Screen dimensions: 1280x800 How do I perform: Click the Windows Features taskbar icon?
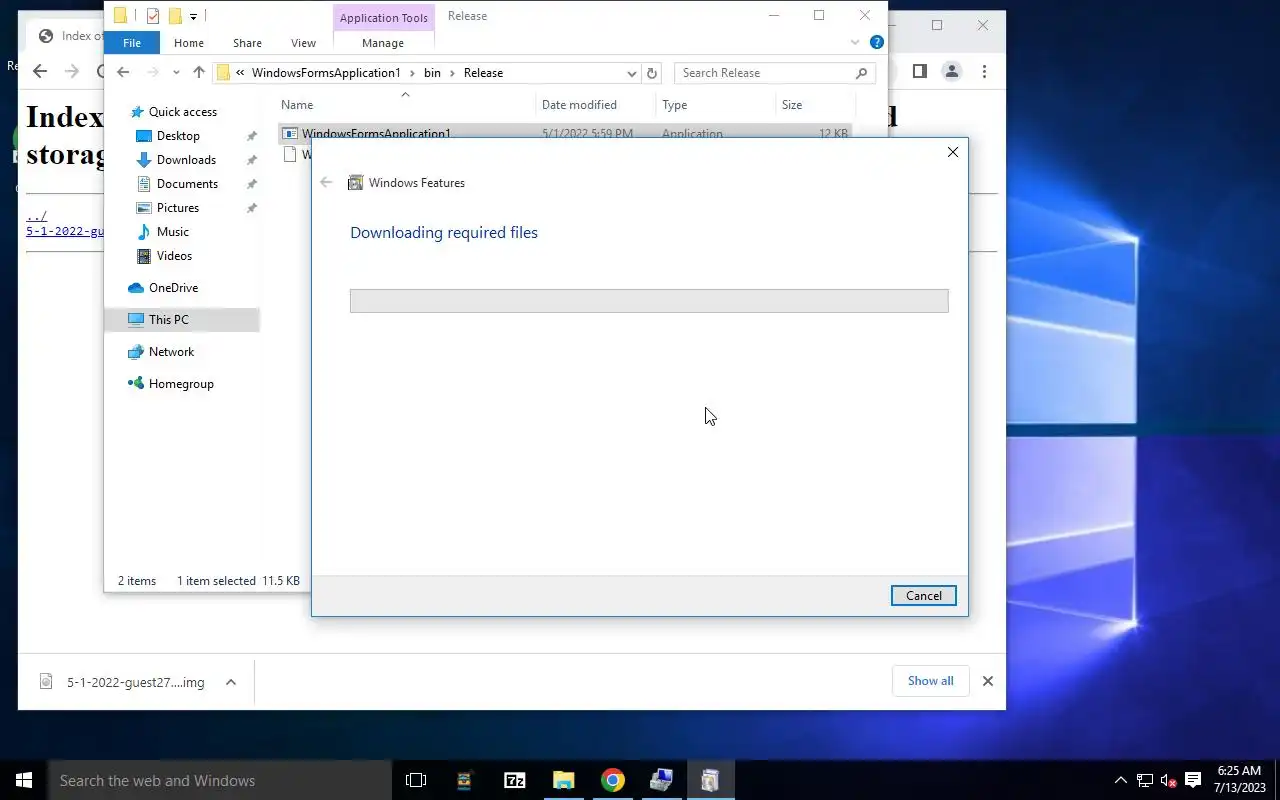[710, 780]
